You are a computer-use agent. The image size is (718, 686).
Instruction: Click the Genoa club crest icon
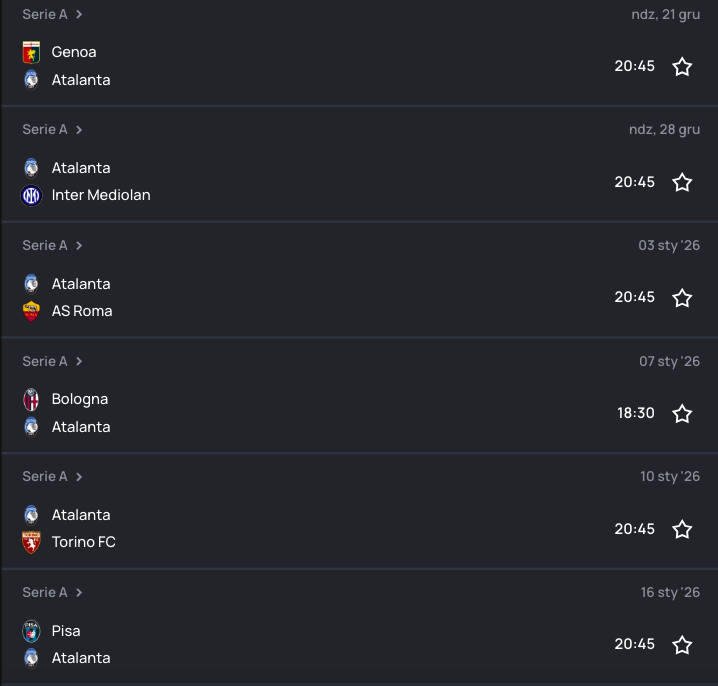(x=31, y=52)
